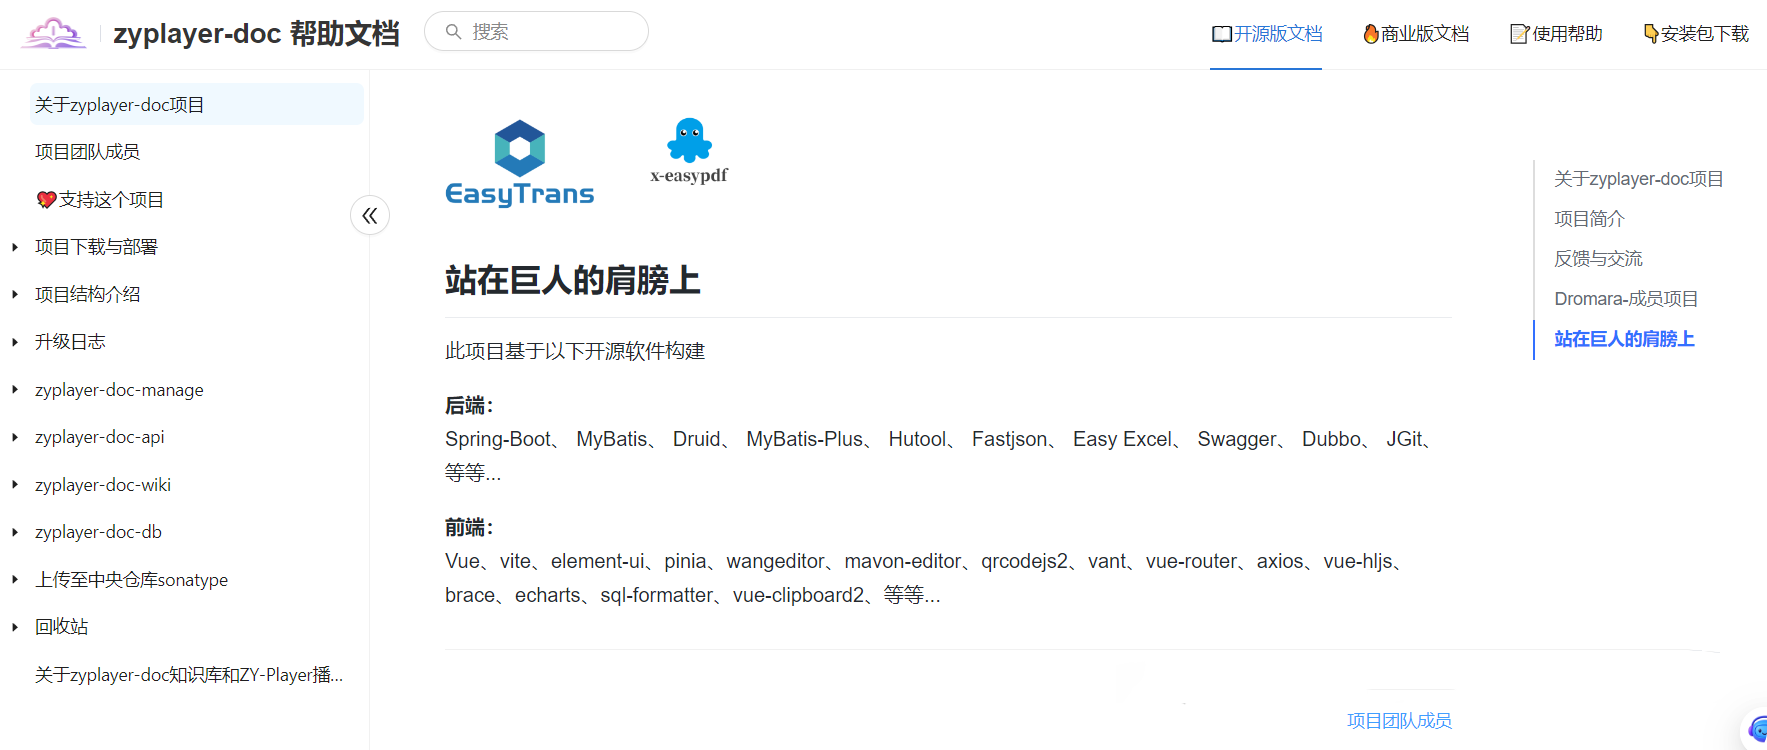Open the 使用帮助 menu item
1767x750 pixels.
1556,34
